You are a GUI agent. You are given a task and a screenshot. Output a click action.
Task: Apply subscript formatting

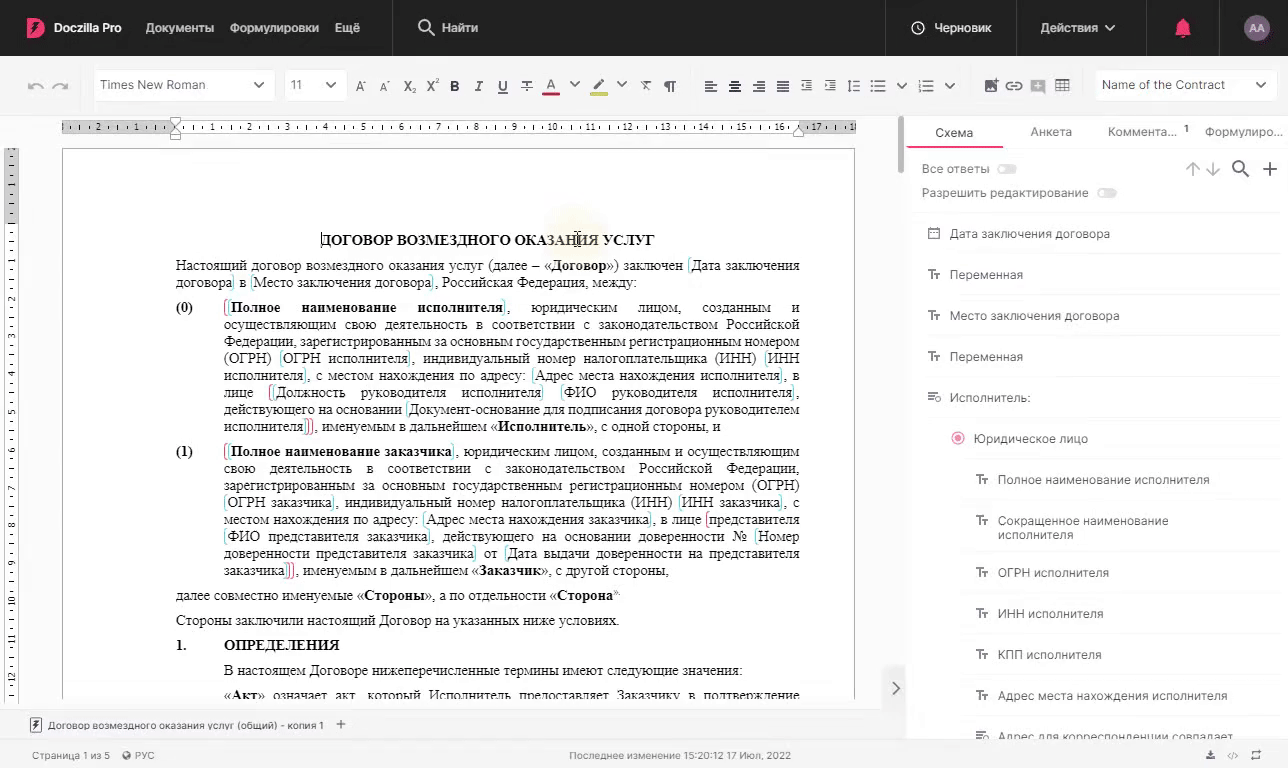pyautogui.click(x=409, y=86)
